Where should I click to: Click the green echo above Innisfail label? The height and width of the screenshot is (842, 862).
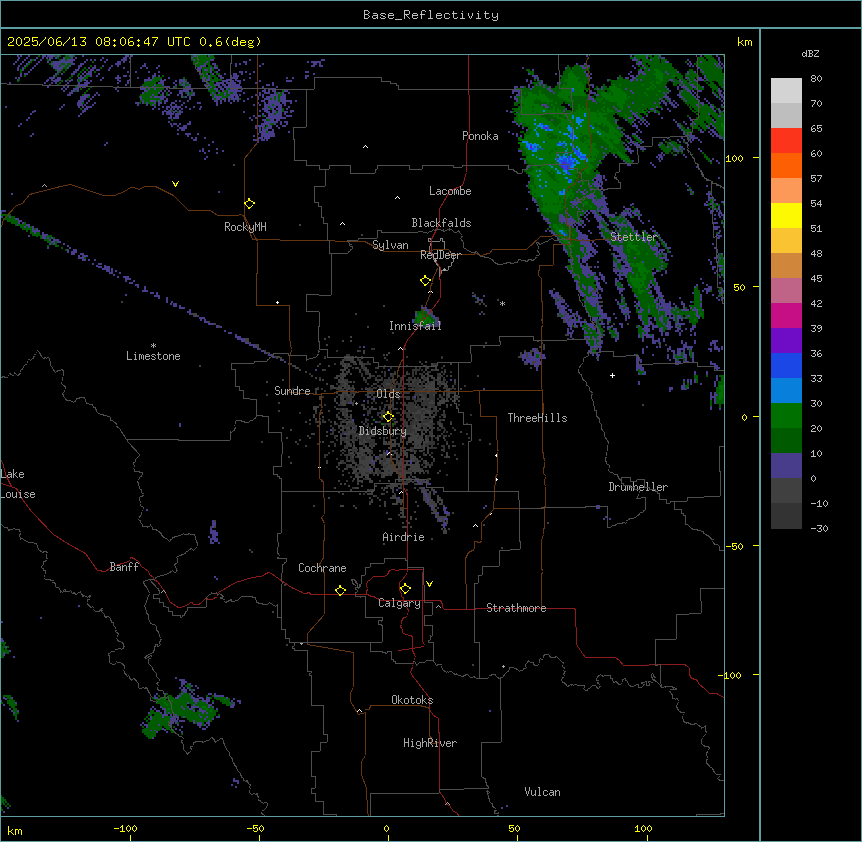click(x=425, y=317)
